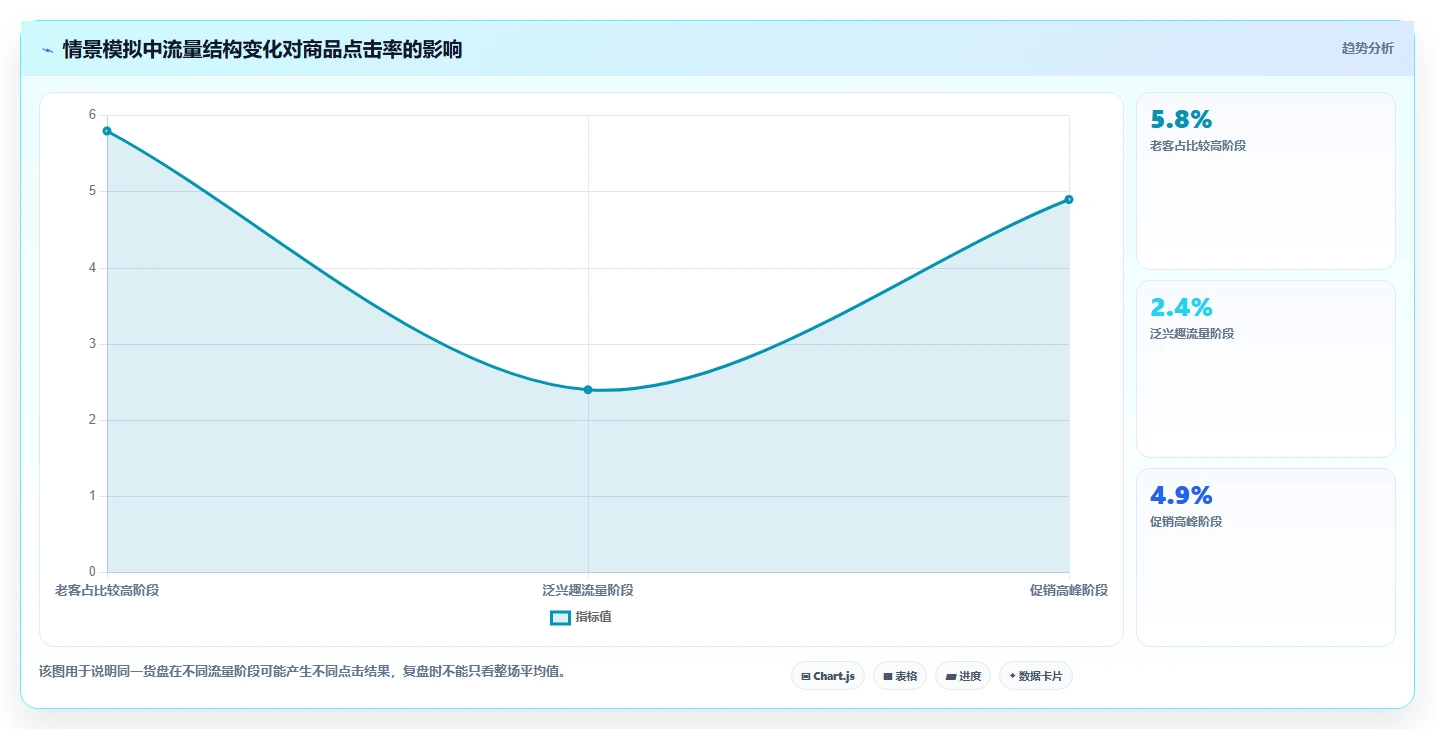Screen dimensions: 1435x729
Task: Click the sparkle icon inside the 数据卡片 tag
Action: coord(1013,676)
